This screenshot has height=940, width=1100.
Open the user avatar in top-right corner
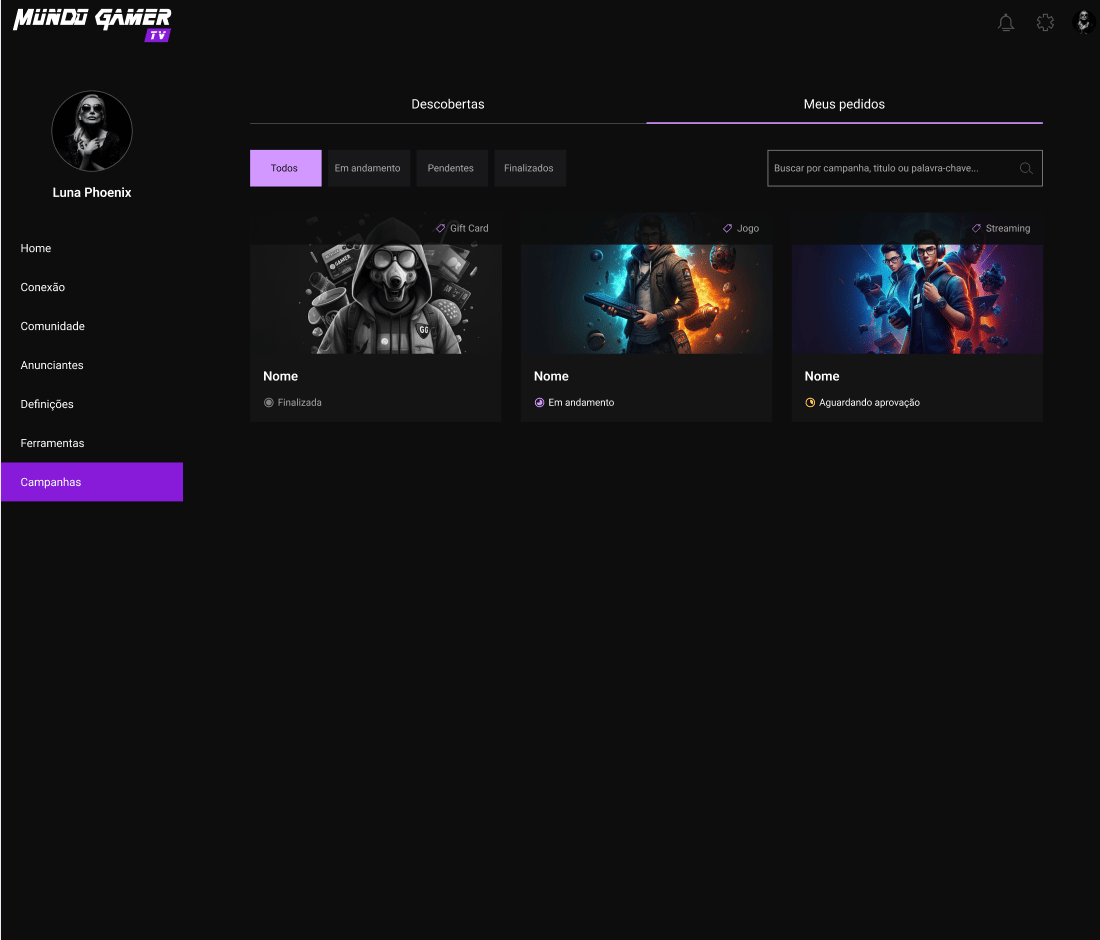1083,22
